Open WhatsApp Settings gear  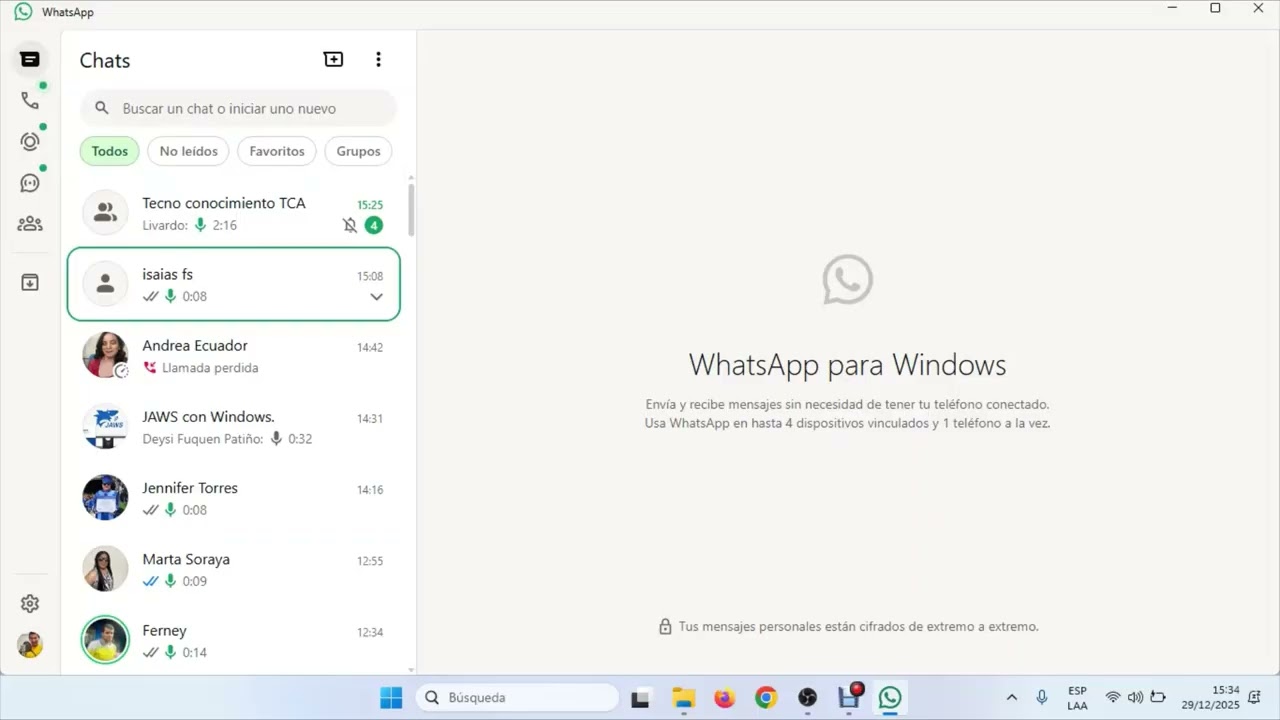(x=30, y=604)
